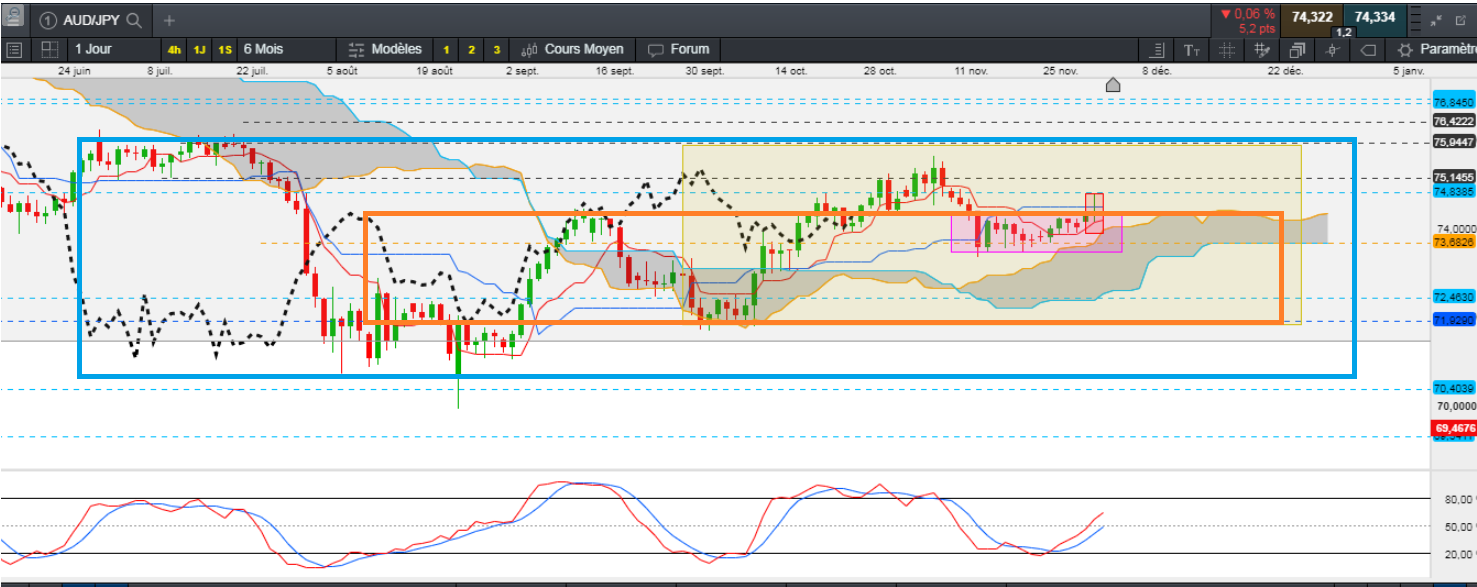1477x587 pixels.
Task: Load model preset 2
Action: coord(472,50)
